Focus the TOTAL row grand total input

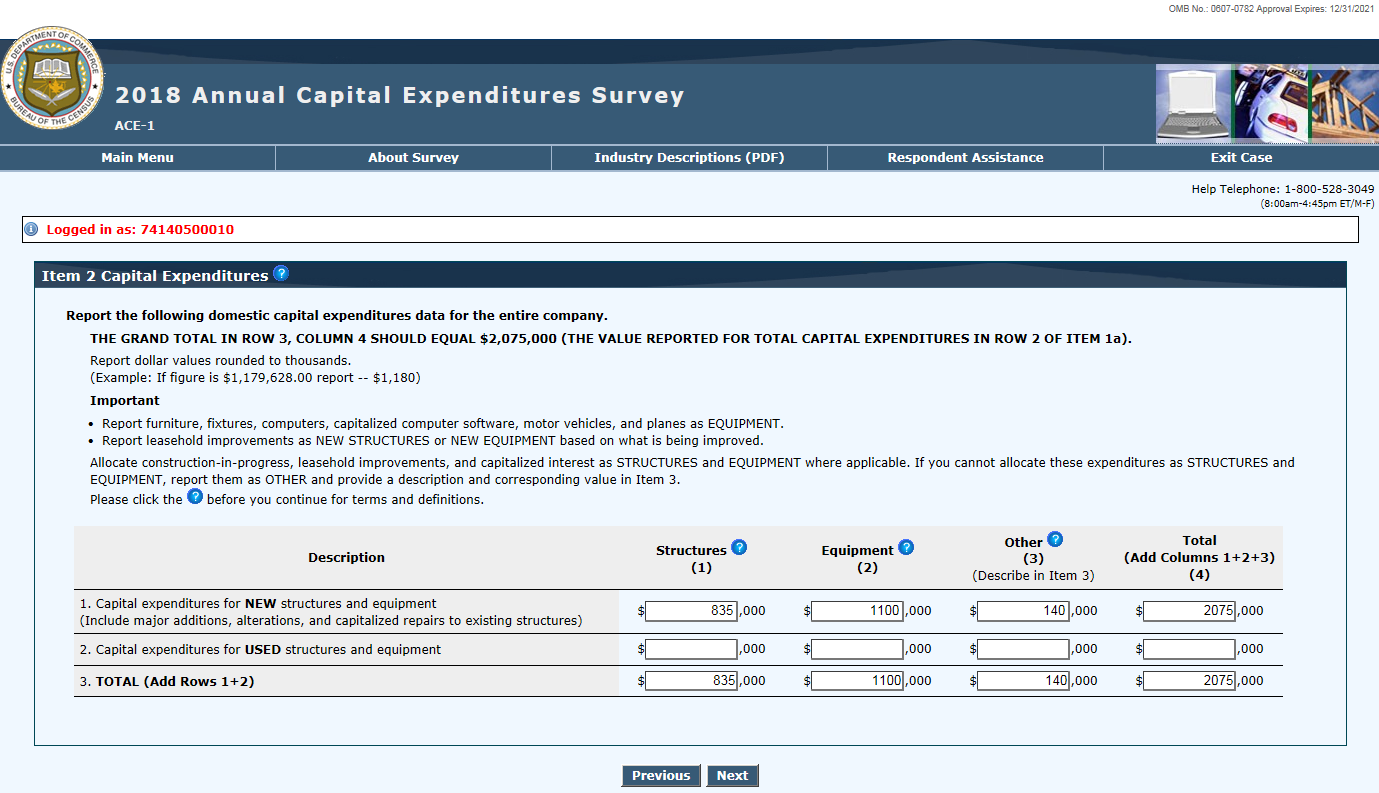(x=1189, y=681)
